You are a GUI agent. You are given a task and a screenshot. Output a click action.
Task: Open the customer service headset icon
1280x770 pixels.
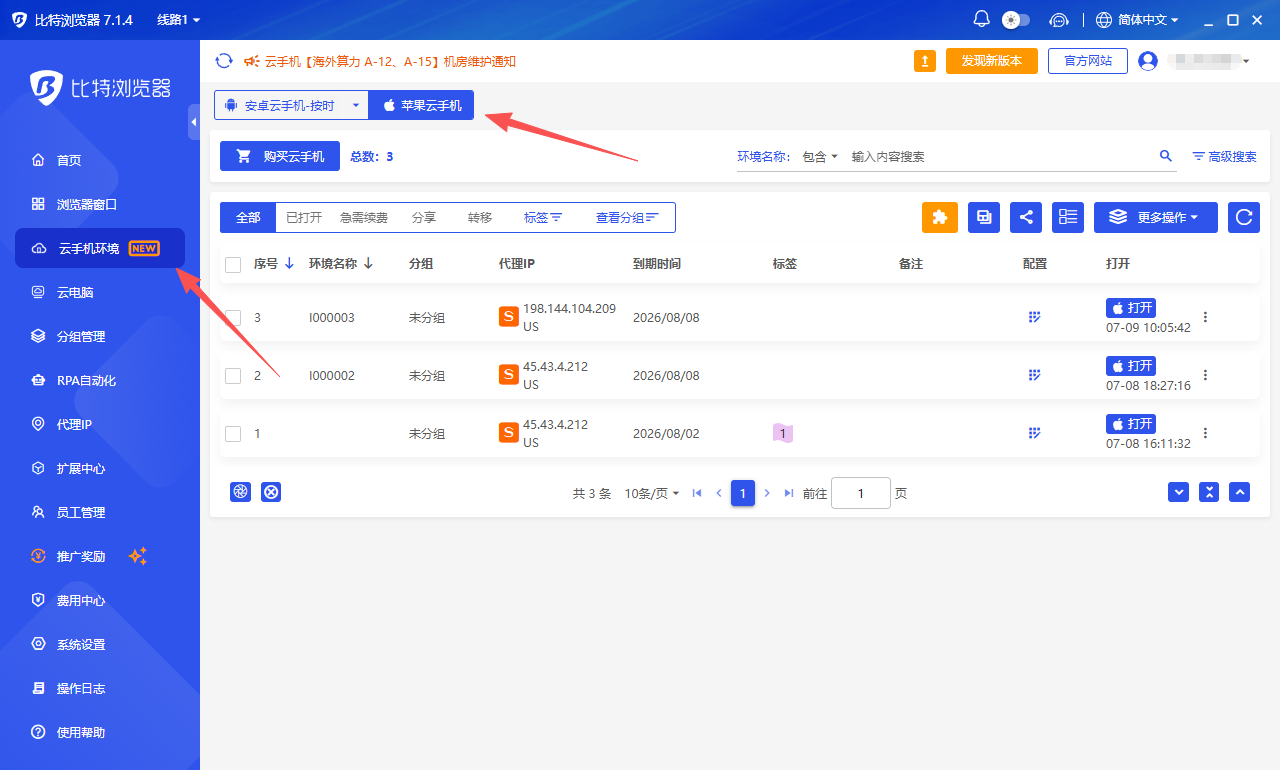(1059, 19)
